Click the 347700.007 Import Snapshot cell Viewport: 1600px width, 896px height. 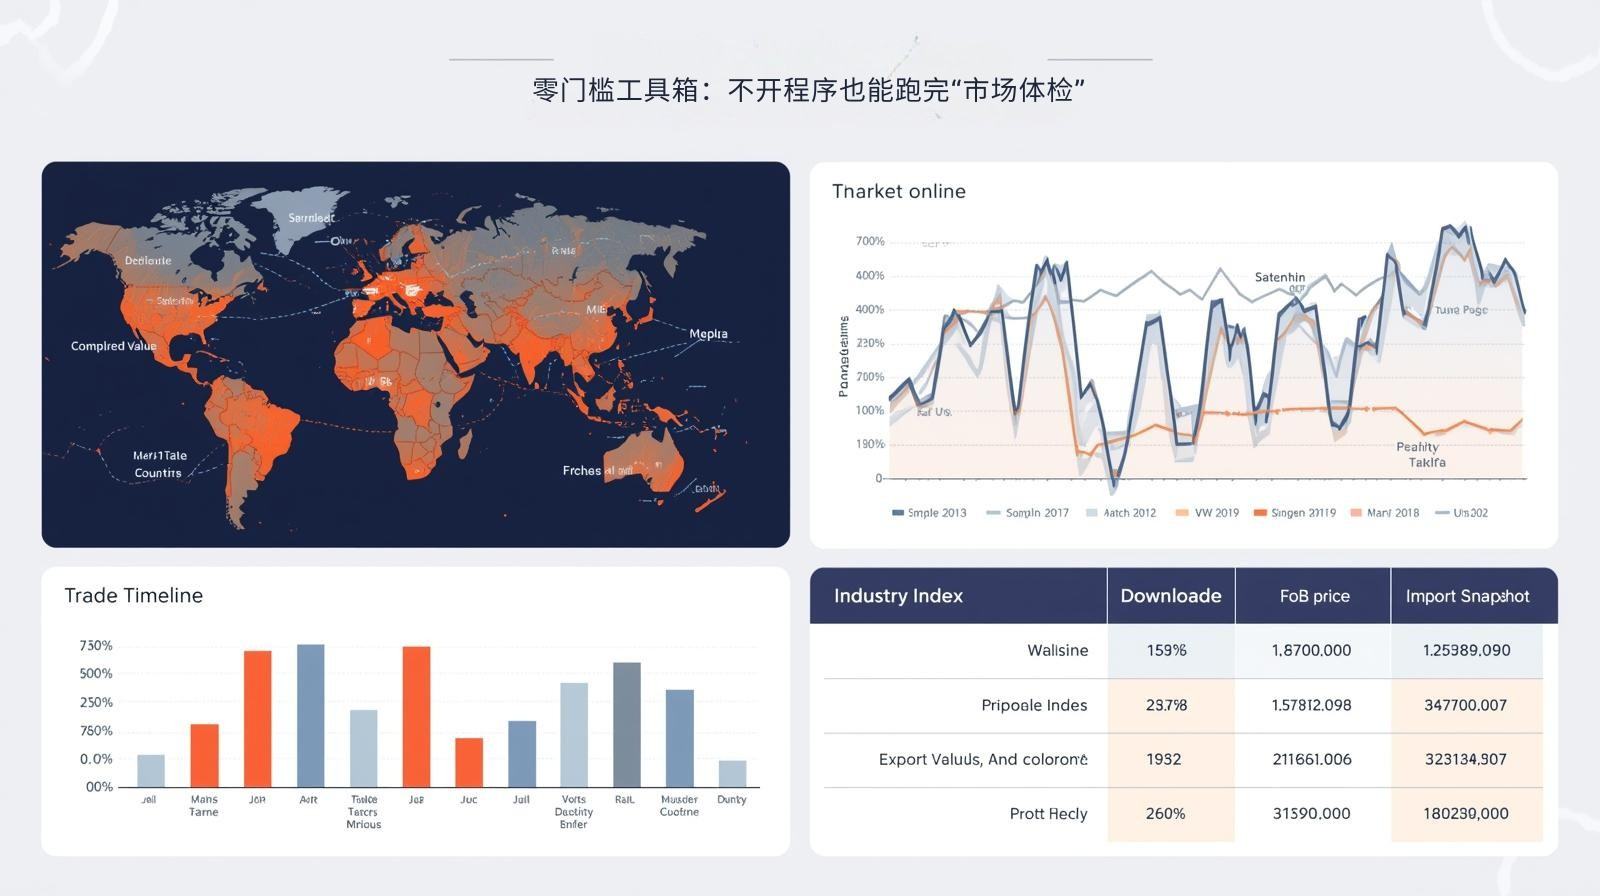[1465, 705]
